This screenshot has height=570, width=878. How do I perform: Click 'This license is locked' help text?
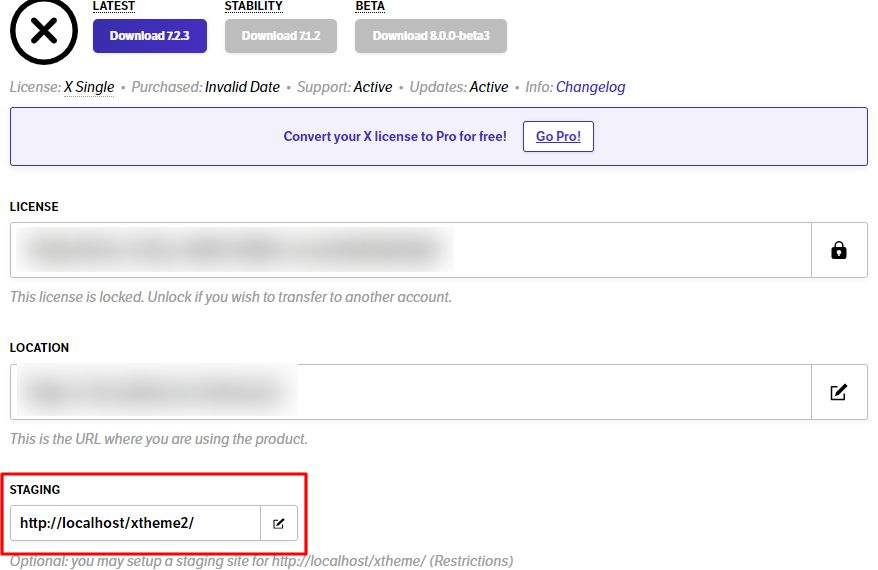231,297
